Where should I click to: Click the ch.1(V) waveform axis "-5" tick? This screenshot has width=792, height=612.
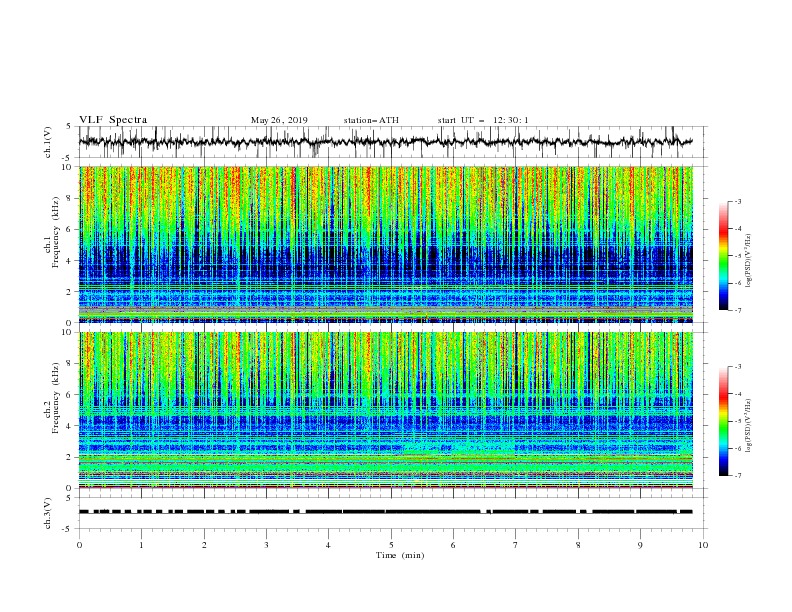(x=68, y=158)
